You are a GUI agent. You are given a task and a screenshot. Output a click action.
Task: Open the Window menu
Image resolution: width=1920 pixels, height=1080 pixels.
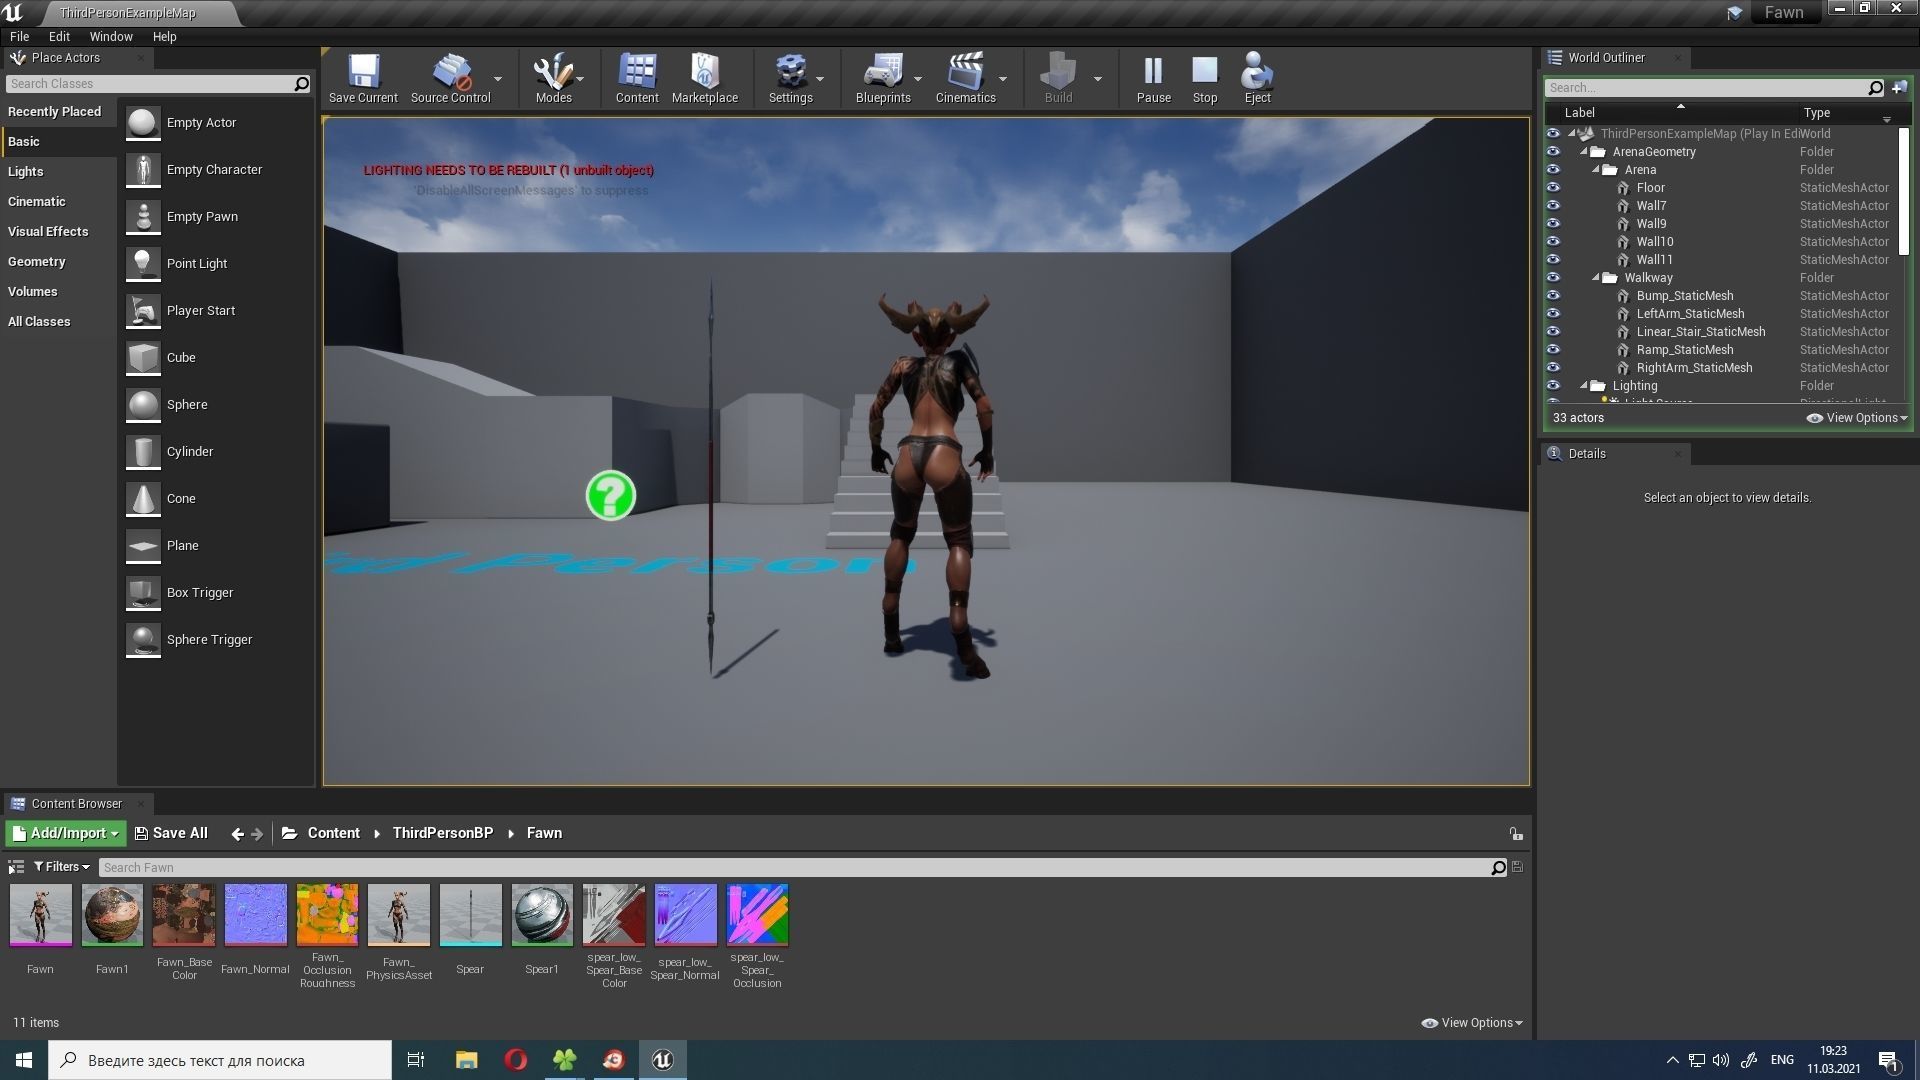pos(111,36)
